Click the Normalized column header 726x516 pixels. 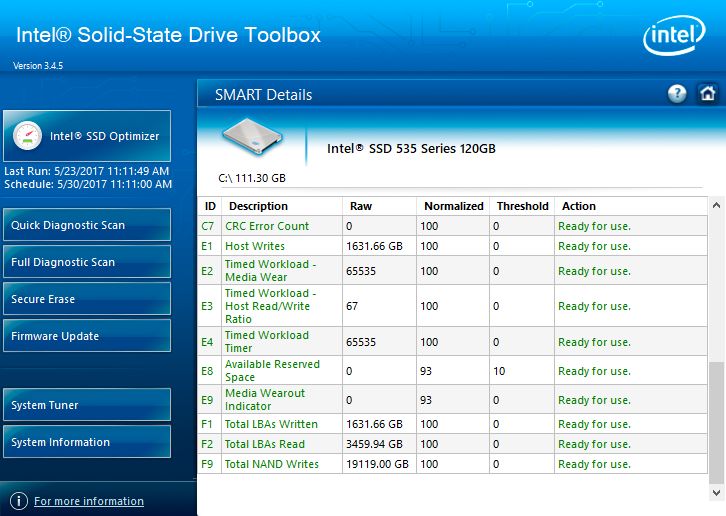point(454,206)
